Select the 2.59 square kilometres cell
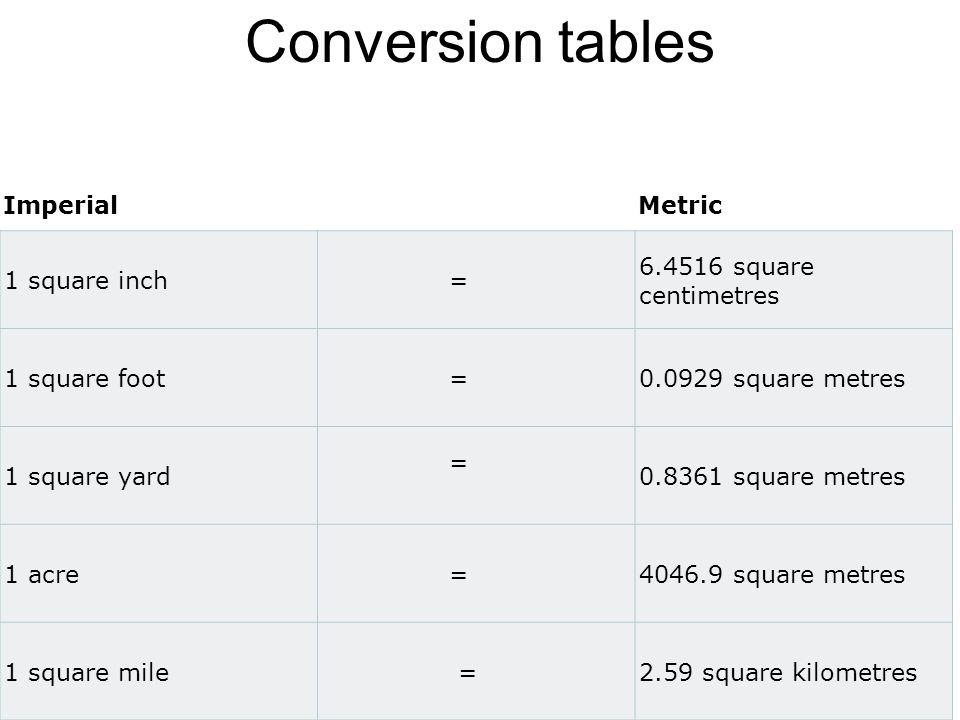Image resolution: width=960 pixels, height=720 pixels. [x=793, y=672]
